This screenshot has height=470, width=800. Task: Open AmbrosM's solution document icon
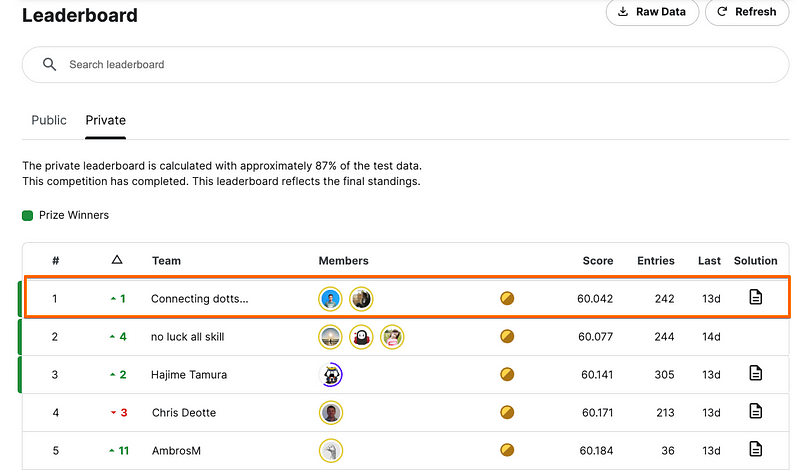pyautogui.click(x=755, y=450)
